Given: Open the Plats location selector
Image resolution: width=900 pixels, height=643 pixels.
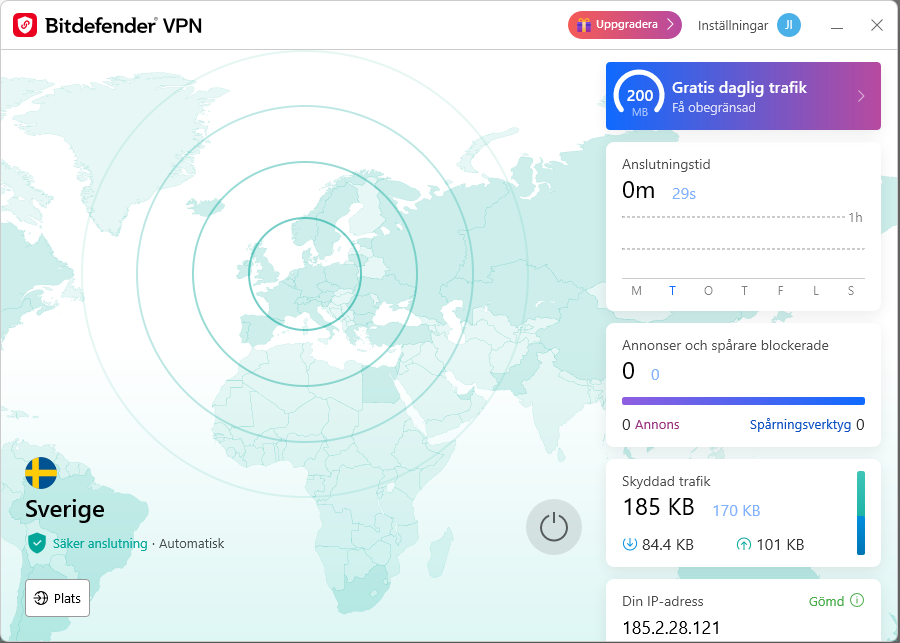Looking at the screenshot, I should coord(57,598).
